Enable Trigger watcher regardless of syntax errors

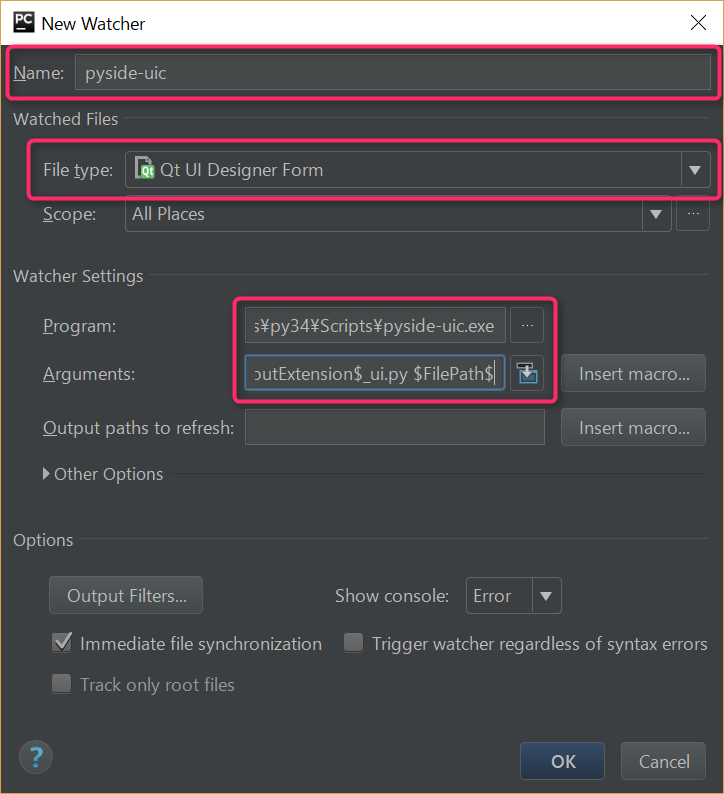point(353,643)
